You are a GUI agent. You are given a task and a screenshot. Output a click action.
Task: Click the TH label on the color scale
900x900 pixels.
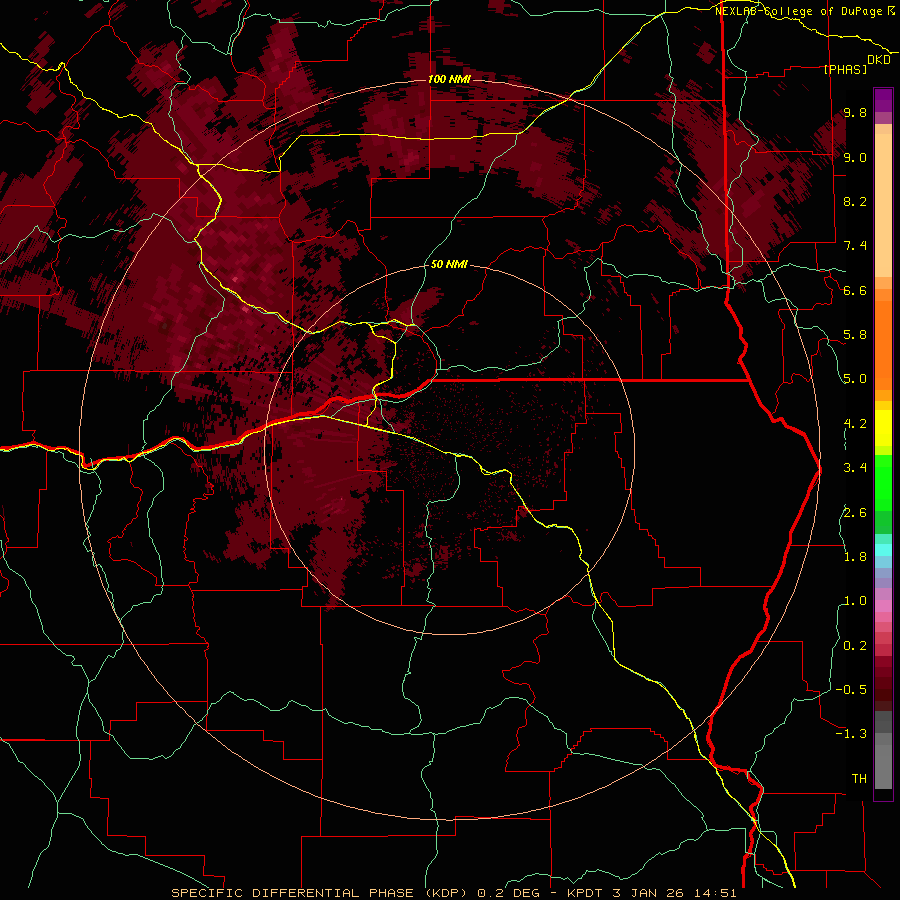click(859, 778)
